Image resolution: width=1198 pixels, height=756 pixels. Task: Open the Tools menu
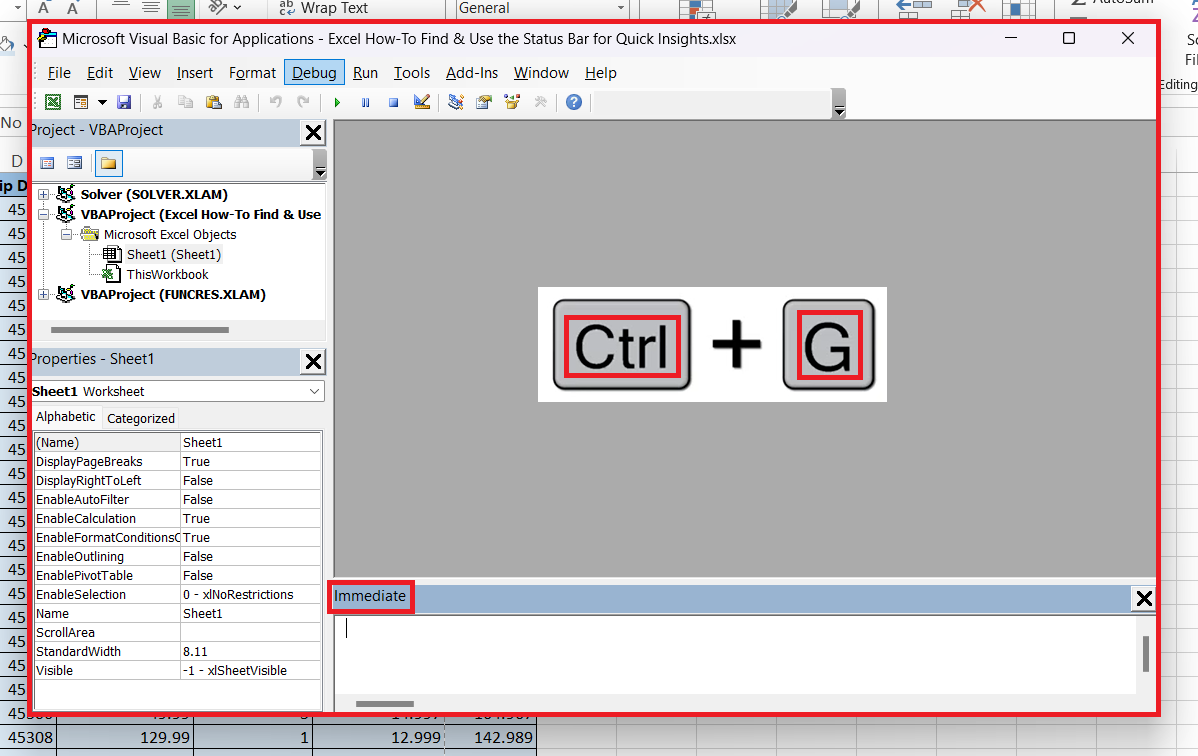point(412,73)
